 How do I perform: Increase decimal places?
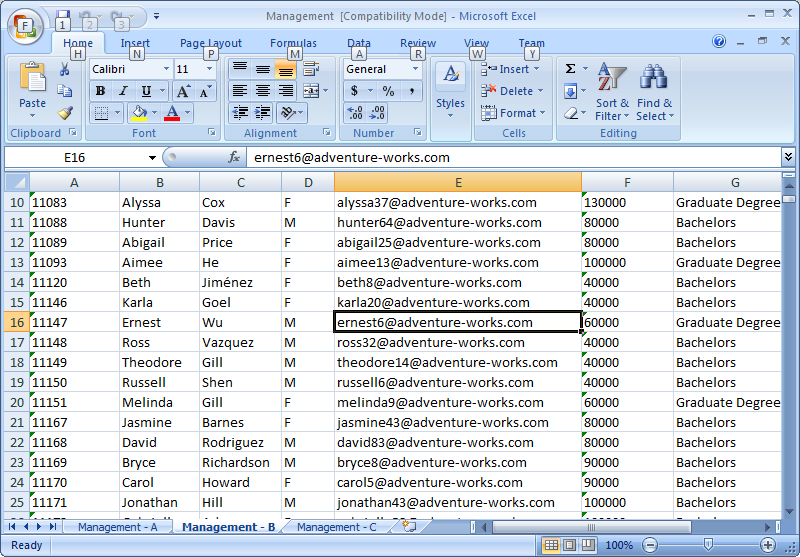coord(355,113)
